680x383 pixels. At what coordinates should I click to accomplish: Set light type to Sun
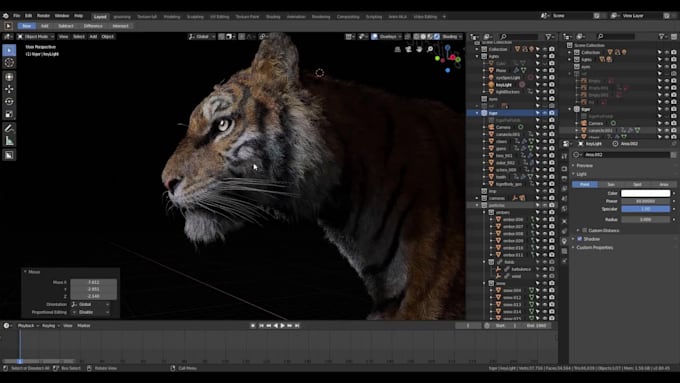[611, 185]
